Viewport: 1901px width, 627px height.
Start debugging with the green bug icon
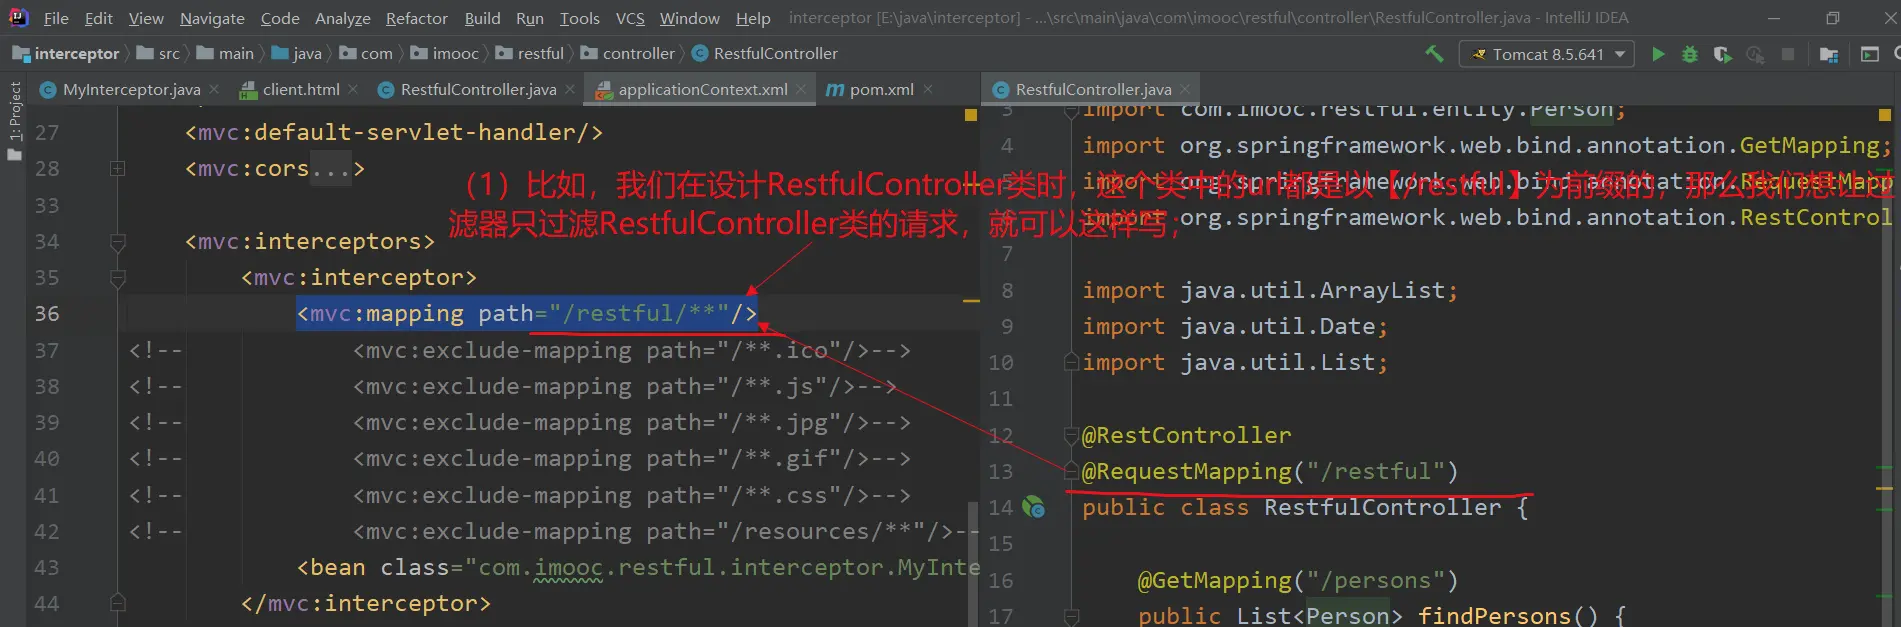coord(1690,54)
